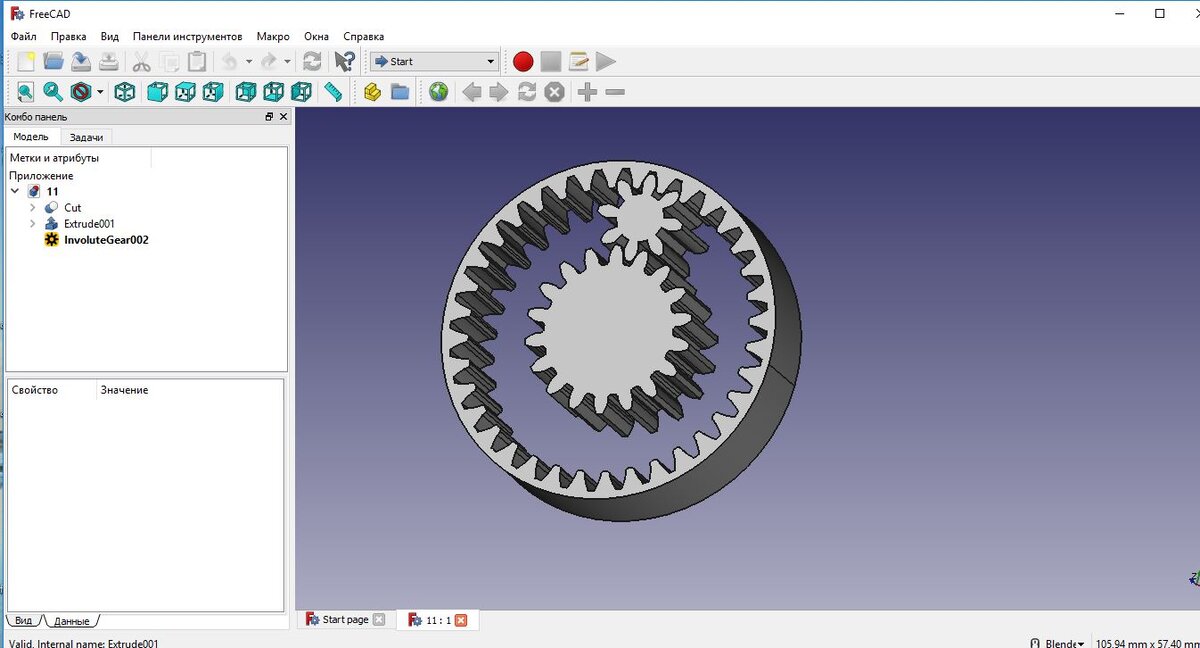Viewport: 1200px width, 648px height.
Task: Switch to the isometric view cube icon
Action: pyautogui.click(x=125, y=92)
